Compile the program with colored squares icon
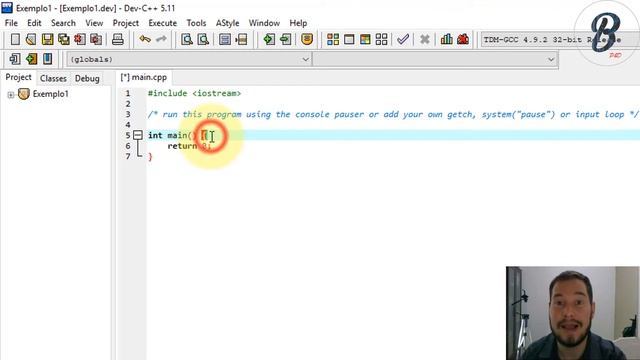The image size is (640, 360). [x=333, y=39]
